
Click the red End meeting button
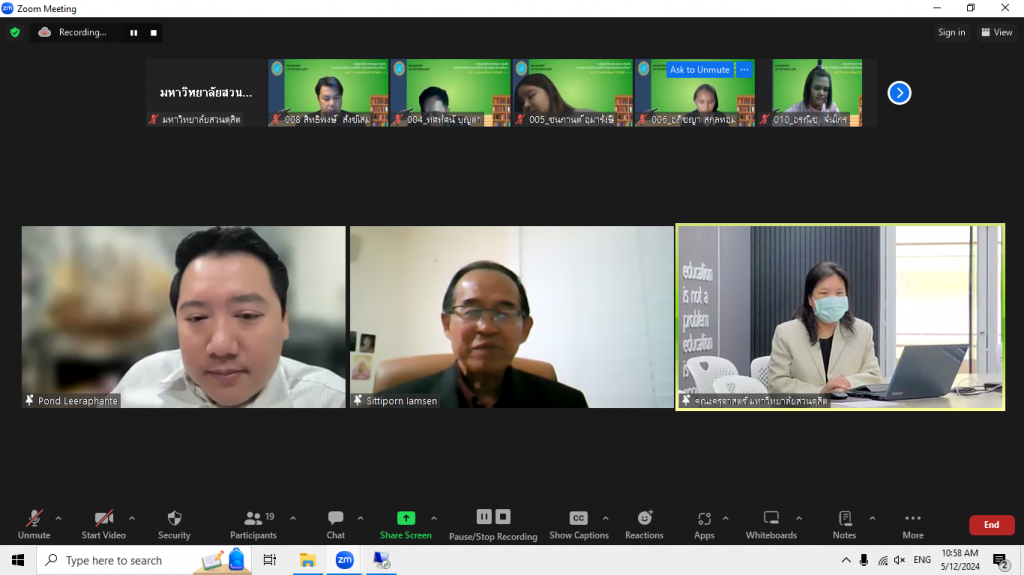(991, 525)
